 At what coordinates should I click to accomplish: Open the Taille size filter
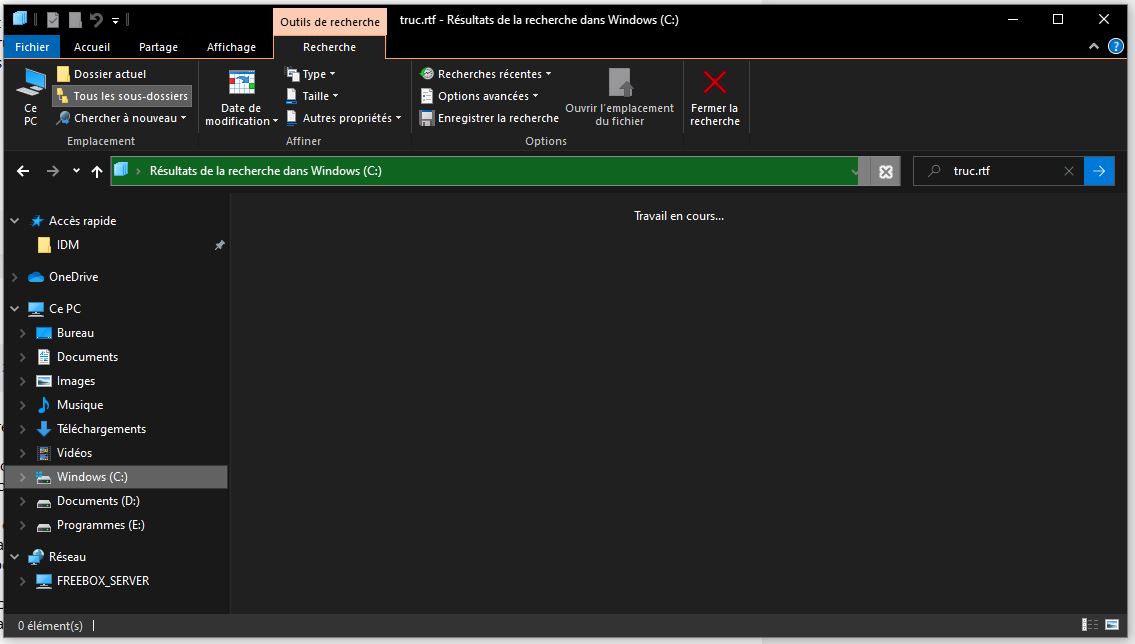(x=313, y=96)
